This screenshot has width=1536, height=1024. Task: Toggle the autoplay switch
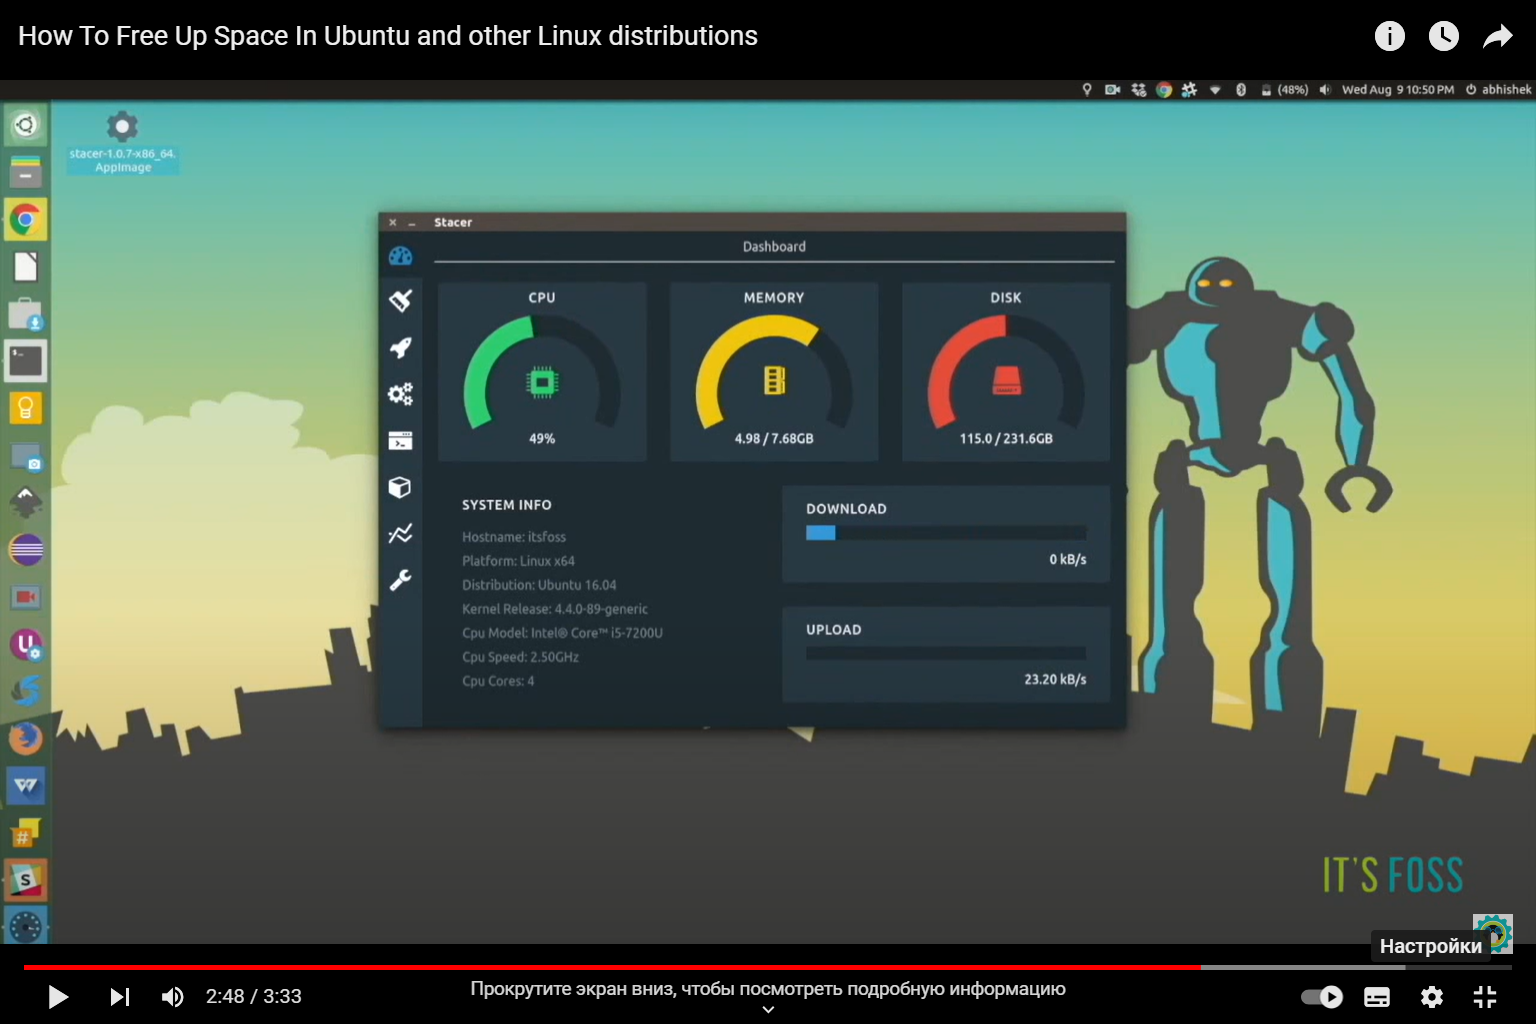point(1321,997)
